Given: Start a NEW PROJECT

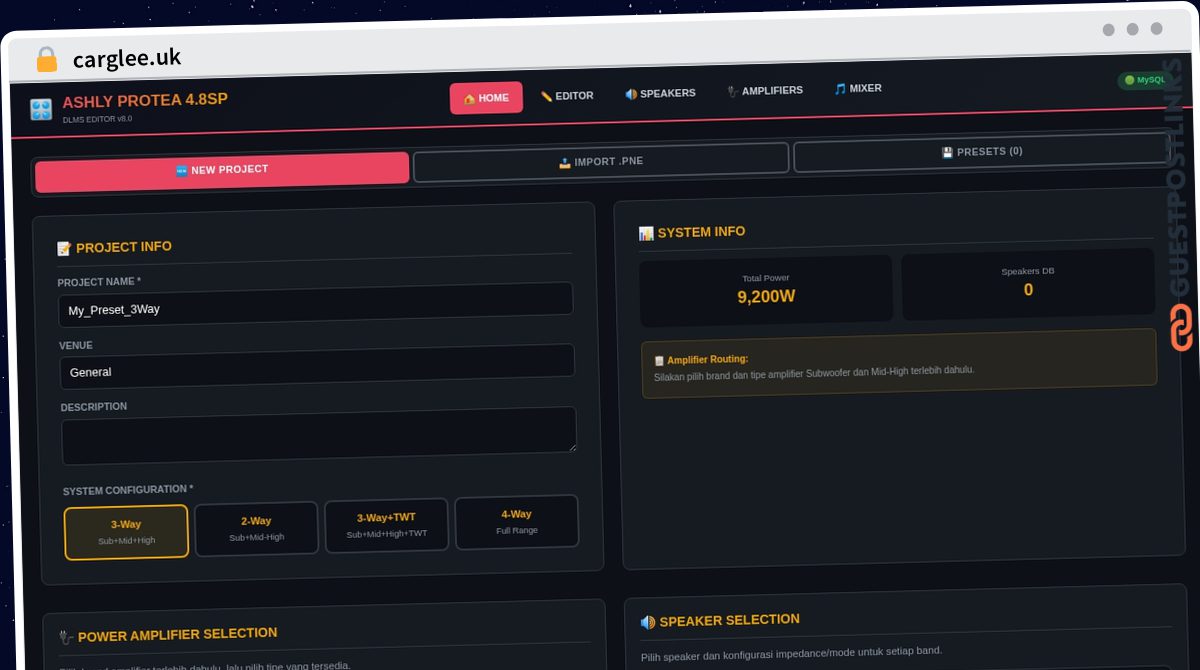Looking at the screenshot, I should pyautogui.click(x=222, y=171).
